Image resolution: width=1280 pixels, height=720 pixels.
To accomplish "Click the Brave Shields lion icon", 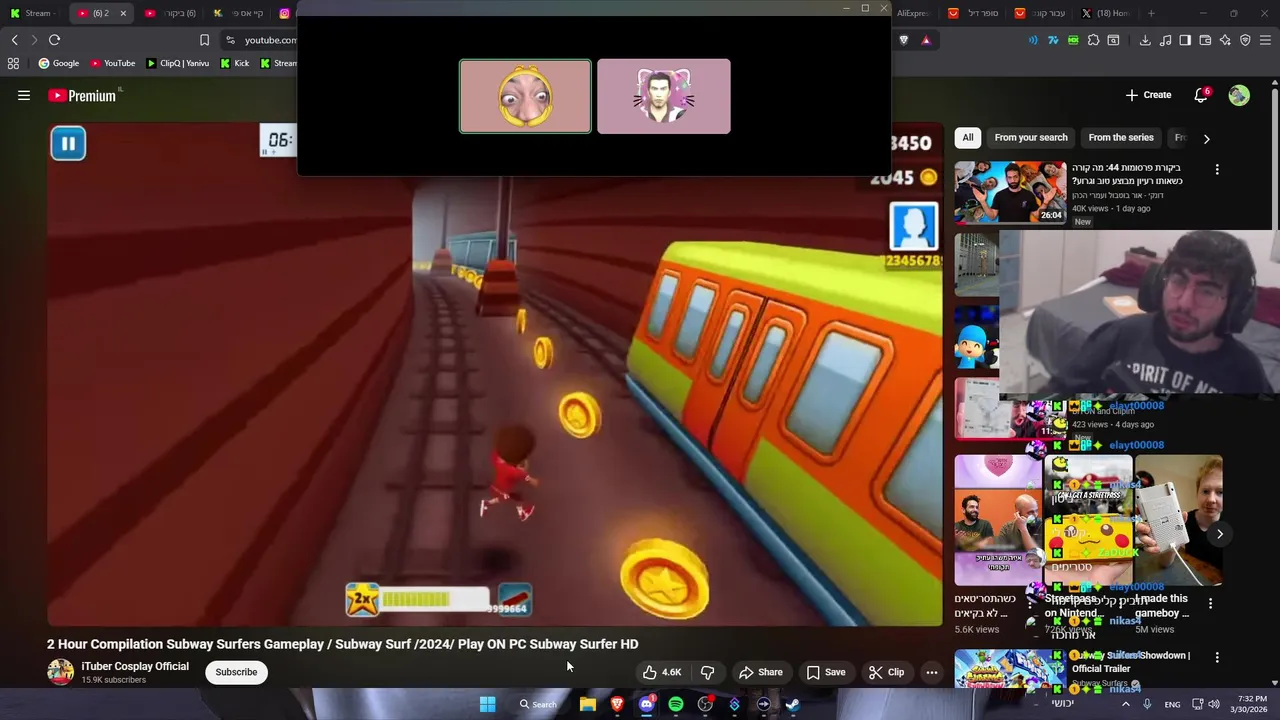I will pyautogui.click(x=904, y=40).
